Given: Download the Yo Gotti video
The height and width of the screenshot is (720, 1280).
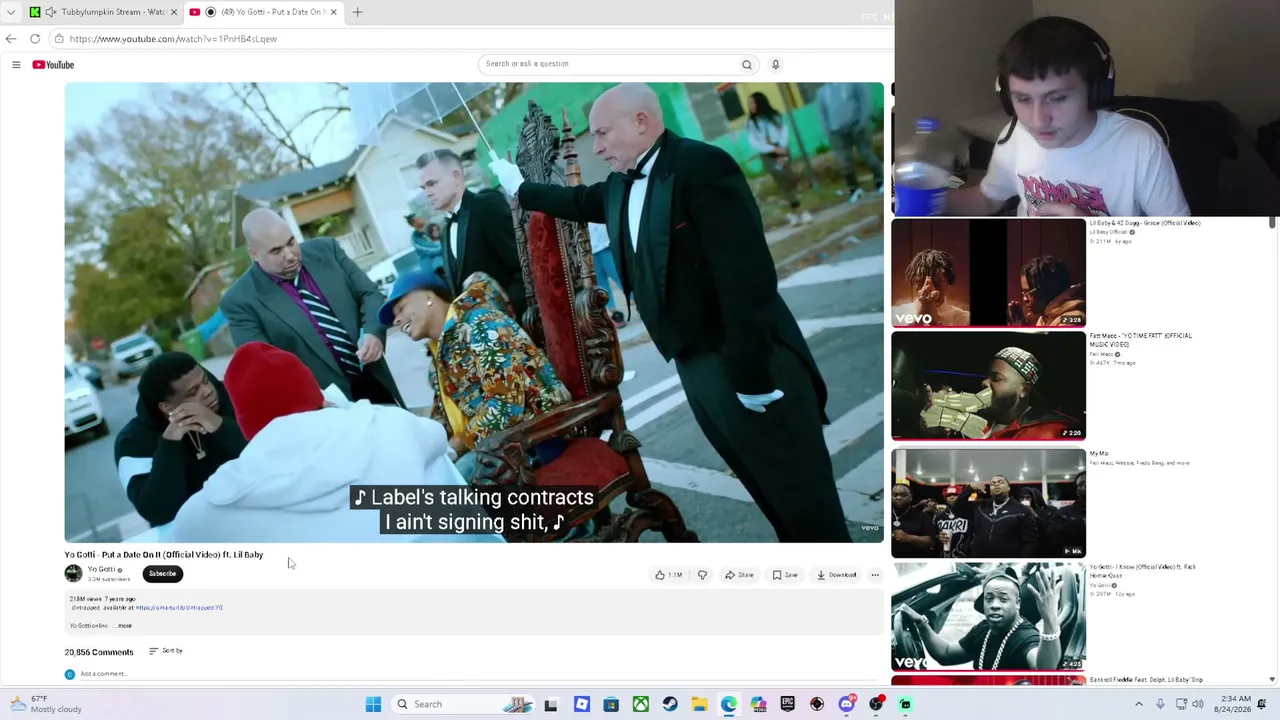Looking at the screenshot, I should [837, 575].
